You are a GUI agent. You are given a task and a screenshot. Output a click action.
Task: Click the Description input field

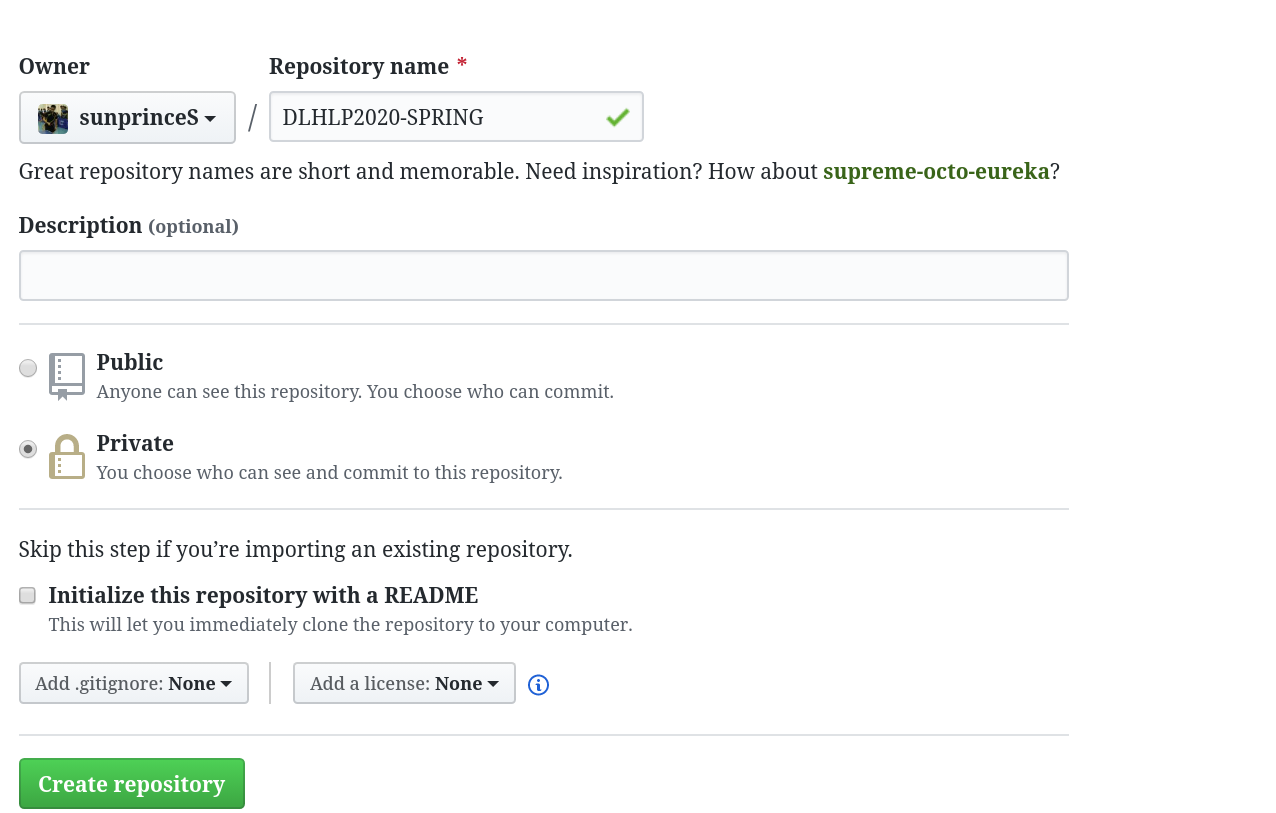544,276
